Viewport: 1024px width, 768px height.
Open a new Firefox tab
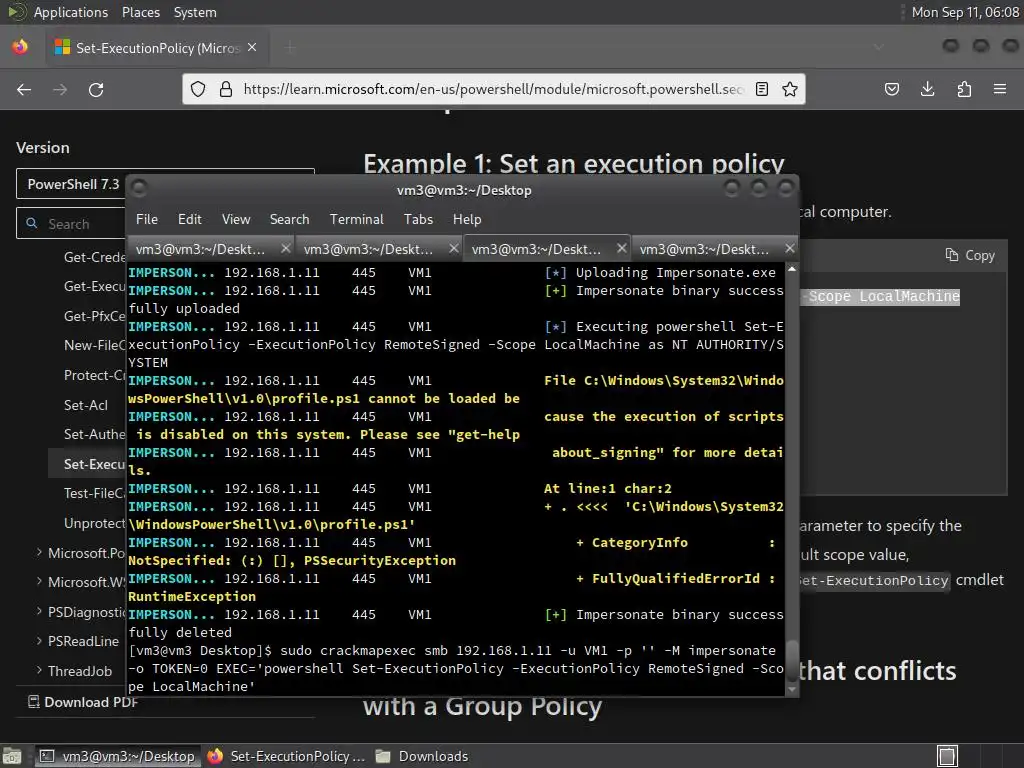291,48
